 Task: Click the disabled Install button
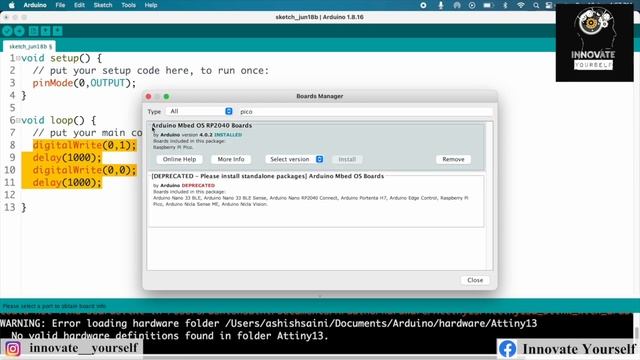[x=347, y=159]
